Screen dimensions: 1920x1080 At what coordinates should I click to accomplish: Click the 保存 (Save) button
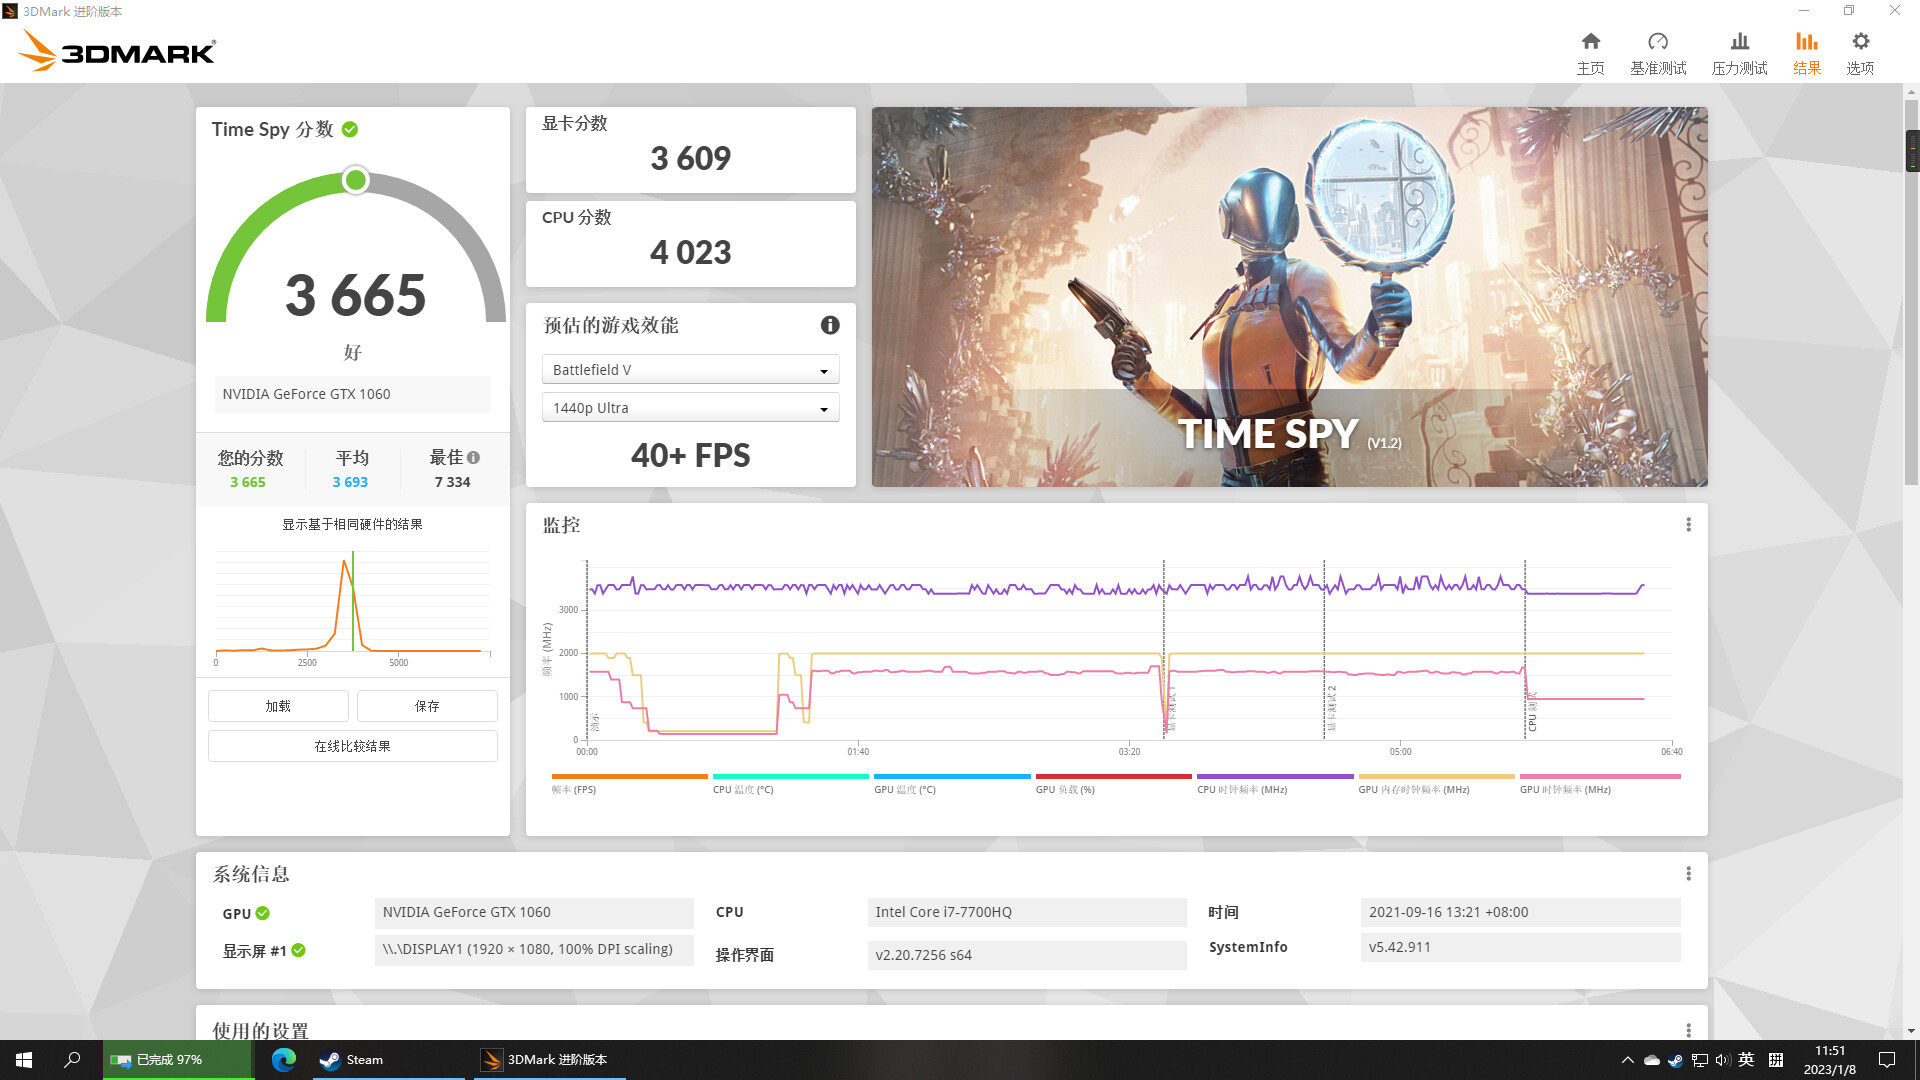[427, 706]
